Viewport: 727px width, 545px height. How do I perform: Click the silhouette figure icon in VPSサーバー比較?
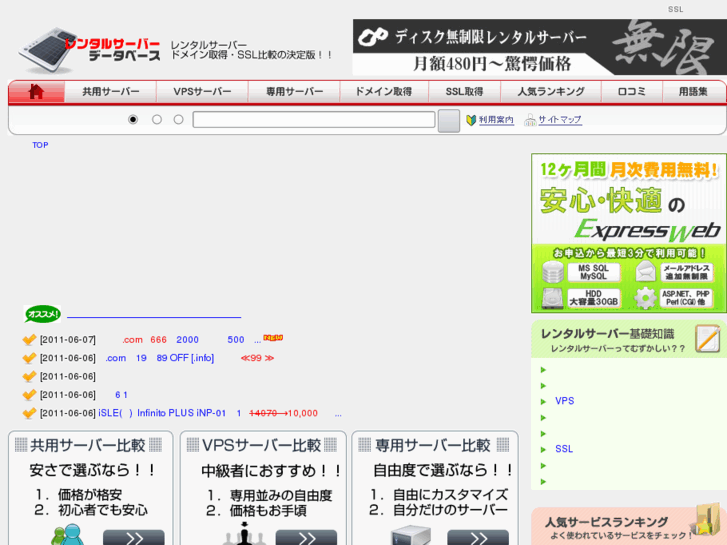pyautogui.click(x=244, y=534)
